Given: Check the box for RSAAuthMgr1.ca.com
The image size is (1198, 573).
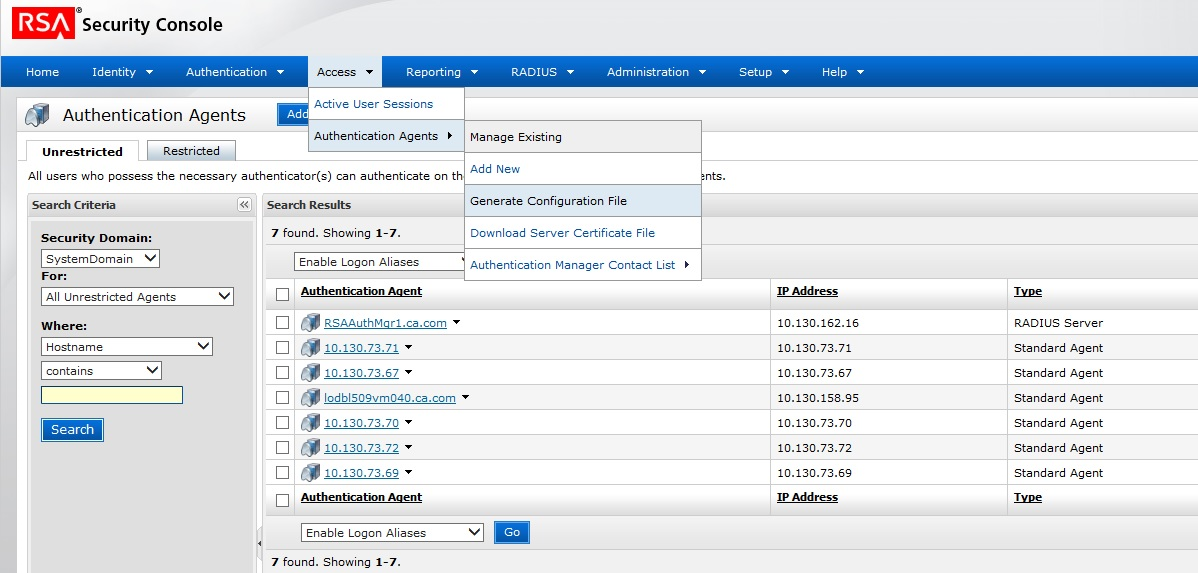Looking at the screenshot, I should [282, 323].
